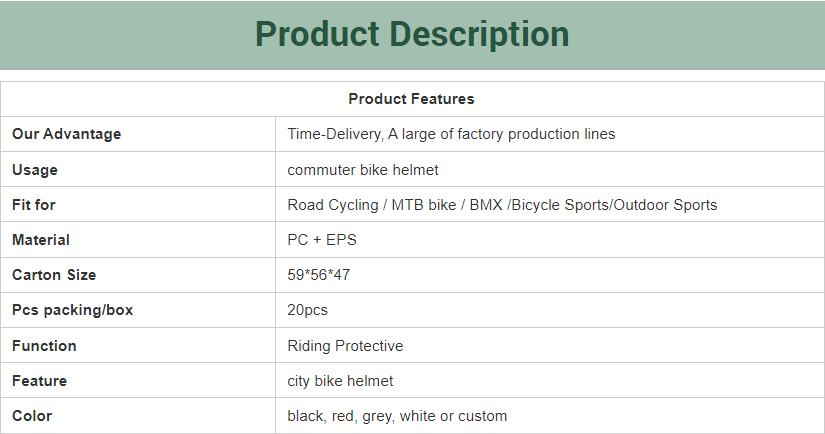Select the Product Features table header
This screenshot has width=825, height=434.
click(412, 99)
